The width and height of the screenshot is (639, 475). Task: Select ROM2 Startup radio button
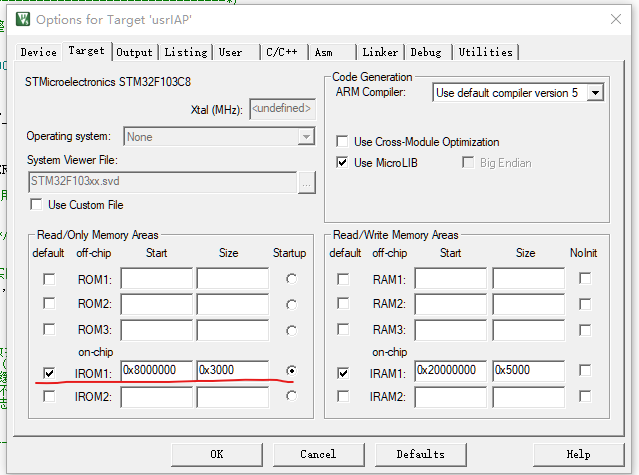[291, 304]
